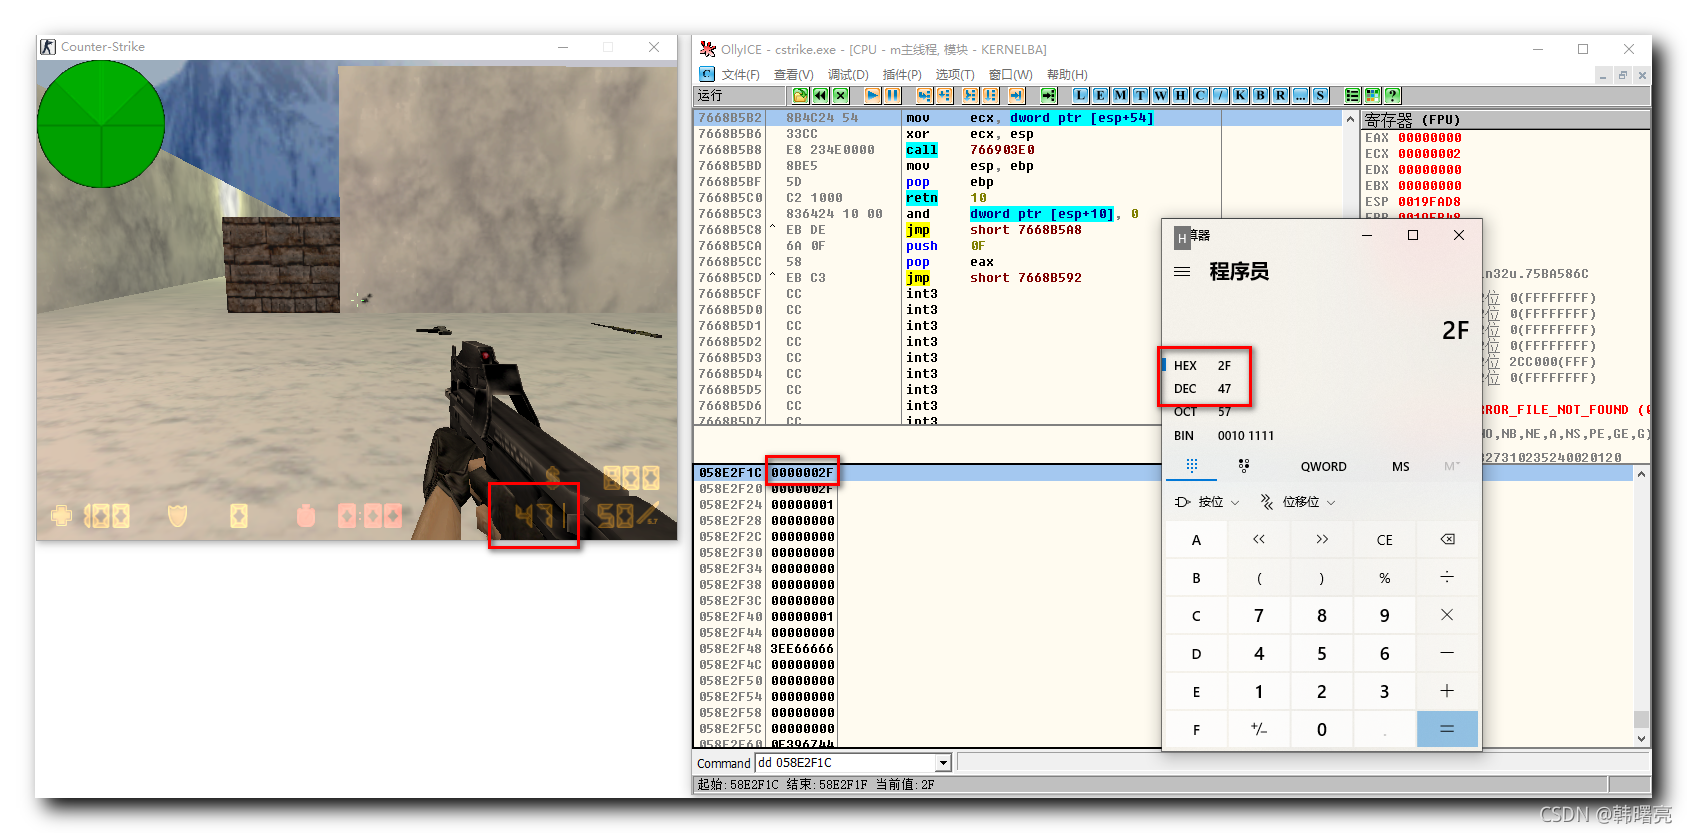This screenshot has width=1687, height=833.
Task: Click the MS memory store button
Action: 1401,467
